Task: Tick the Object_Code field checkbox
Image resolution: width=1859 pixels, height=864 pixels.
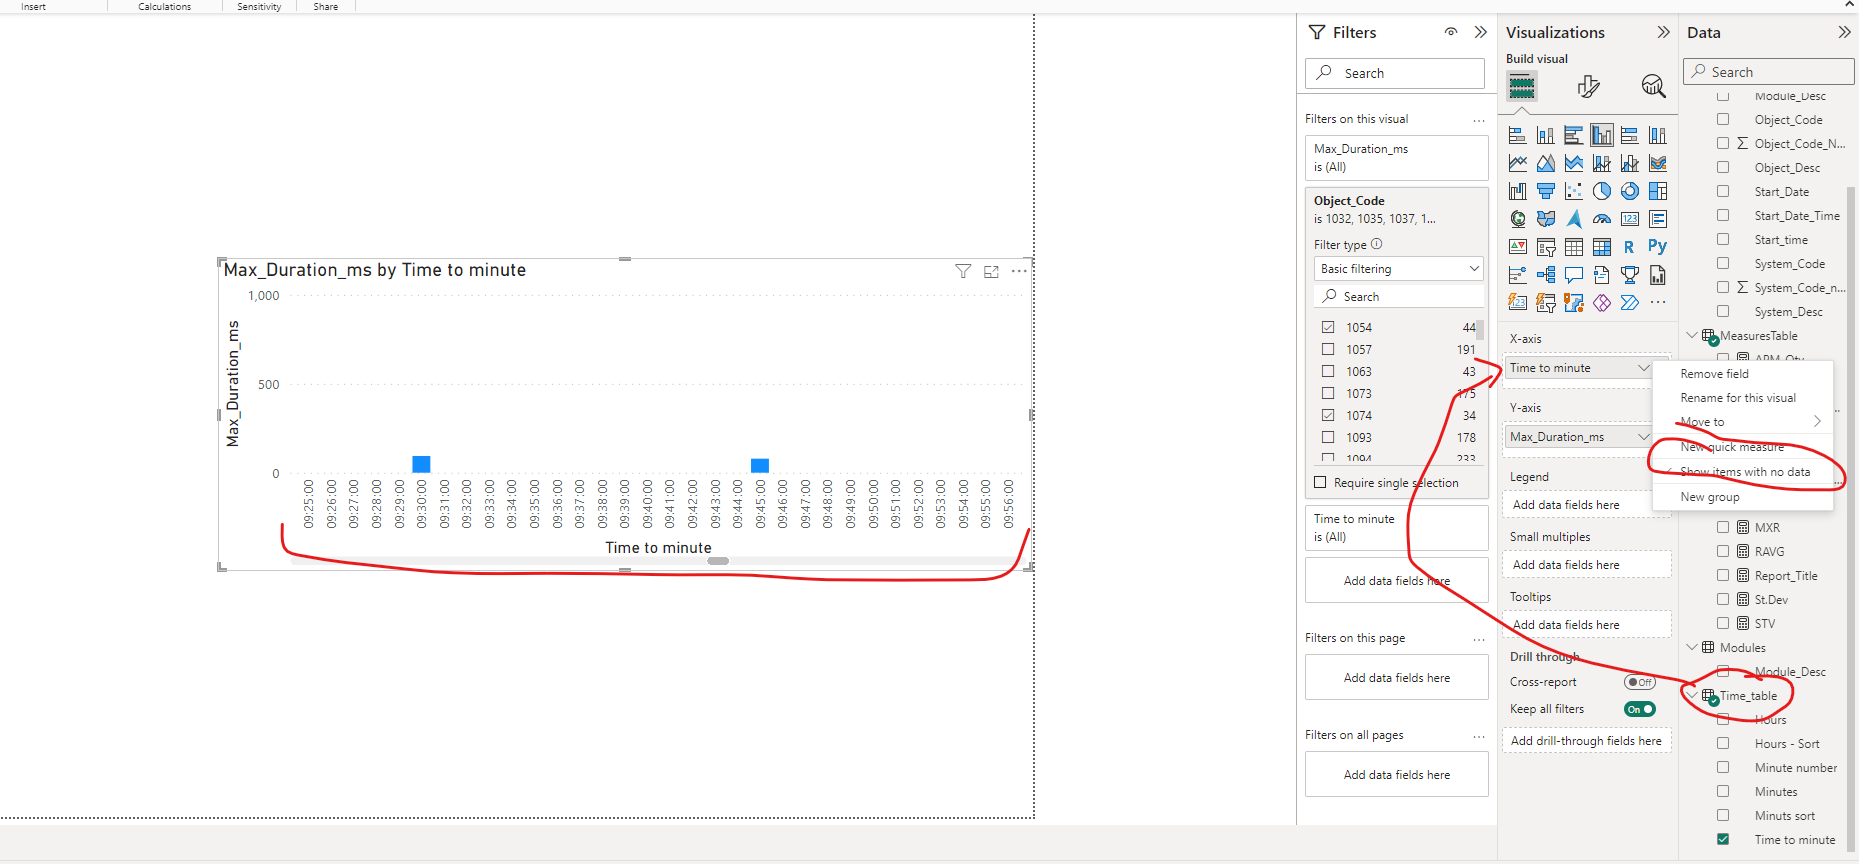Action: point(1723,120)
